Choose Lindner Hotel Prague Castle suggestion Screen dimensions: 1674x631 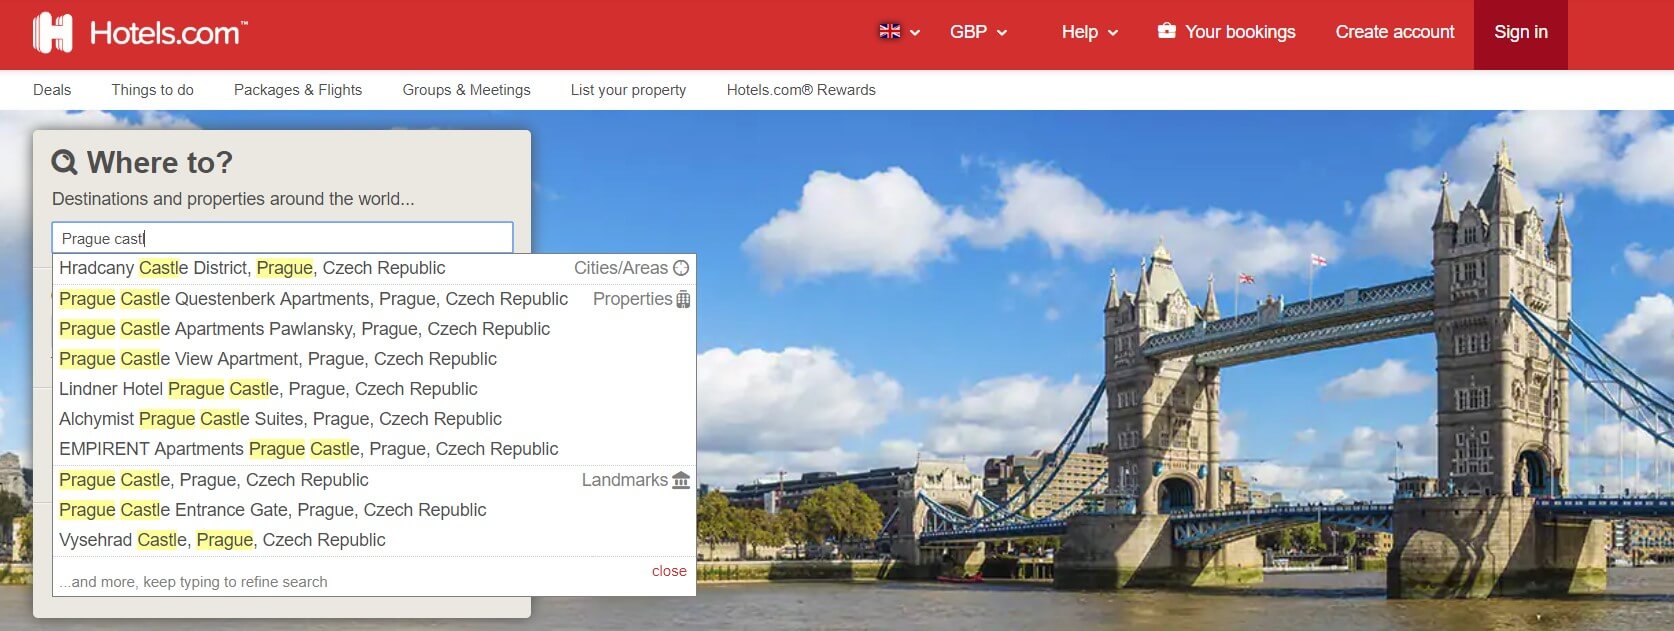tap(268, 389)
